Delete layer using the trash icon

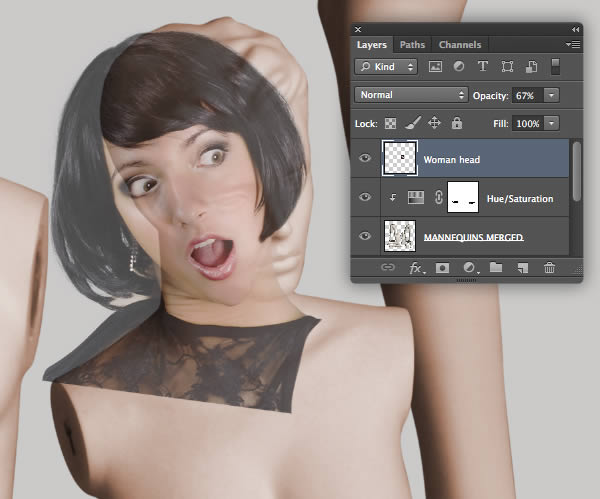549,268
